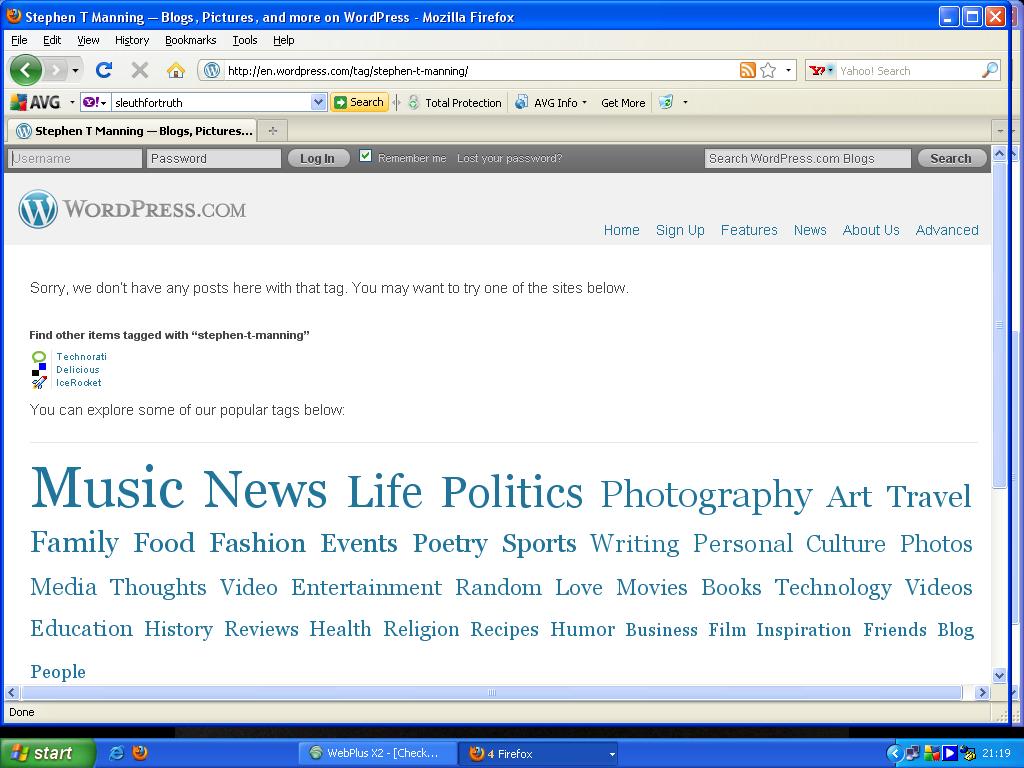The image size is (1024, 768).
Task: Go back with the green Back arrow
Action: click(x=25, y=70)
